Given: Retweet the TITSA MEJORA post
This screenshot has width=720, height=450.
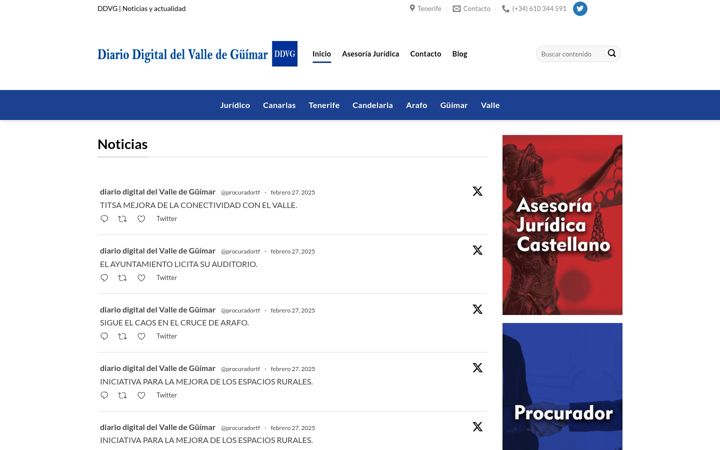Looking at the screenshot, I should [x=122, y=219].
